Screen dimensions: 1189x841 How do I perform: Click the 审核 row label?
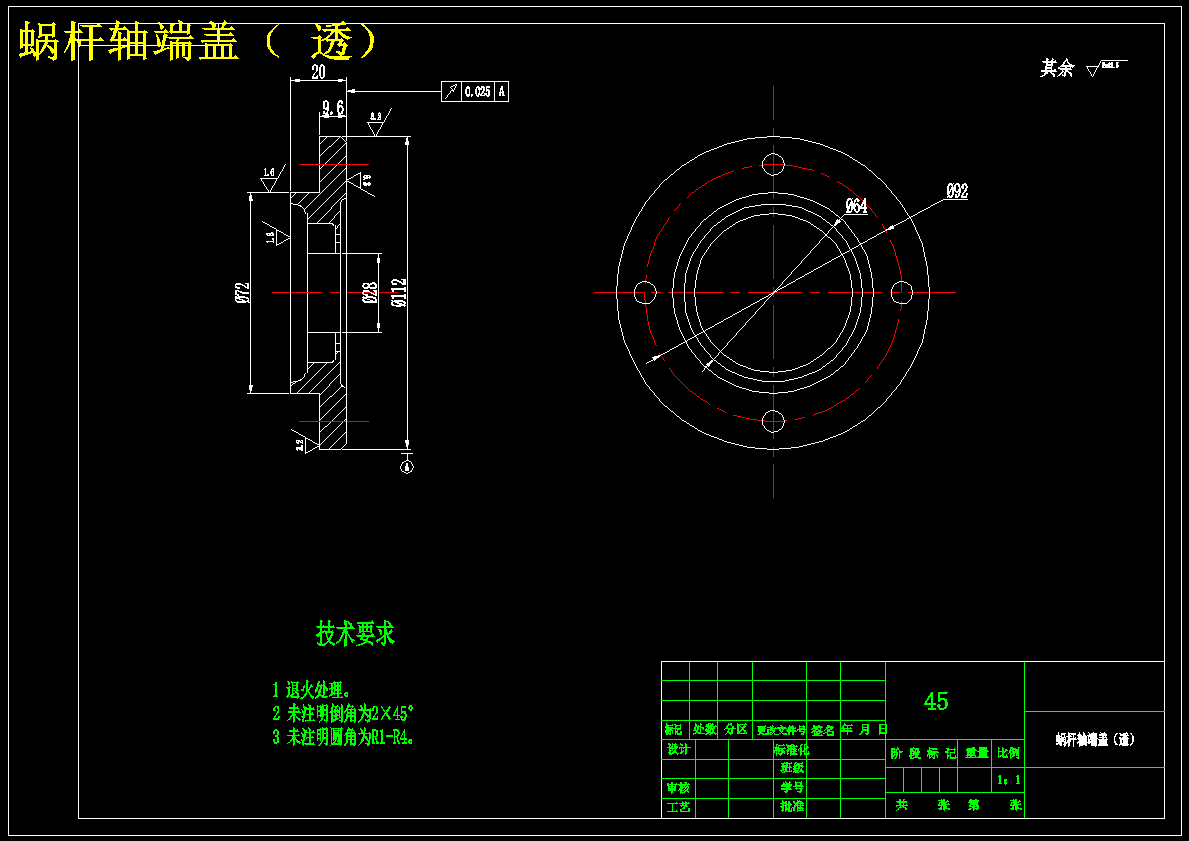pyautogui.click(x=679, y=789)
